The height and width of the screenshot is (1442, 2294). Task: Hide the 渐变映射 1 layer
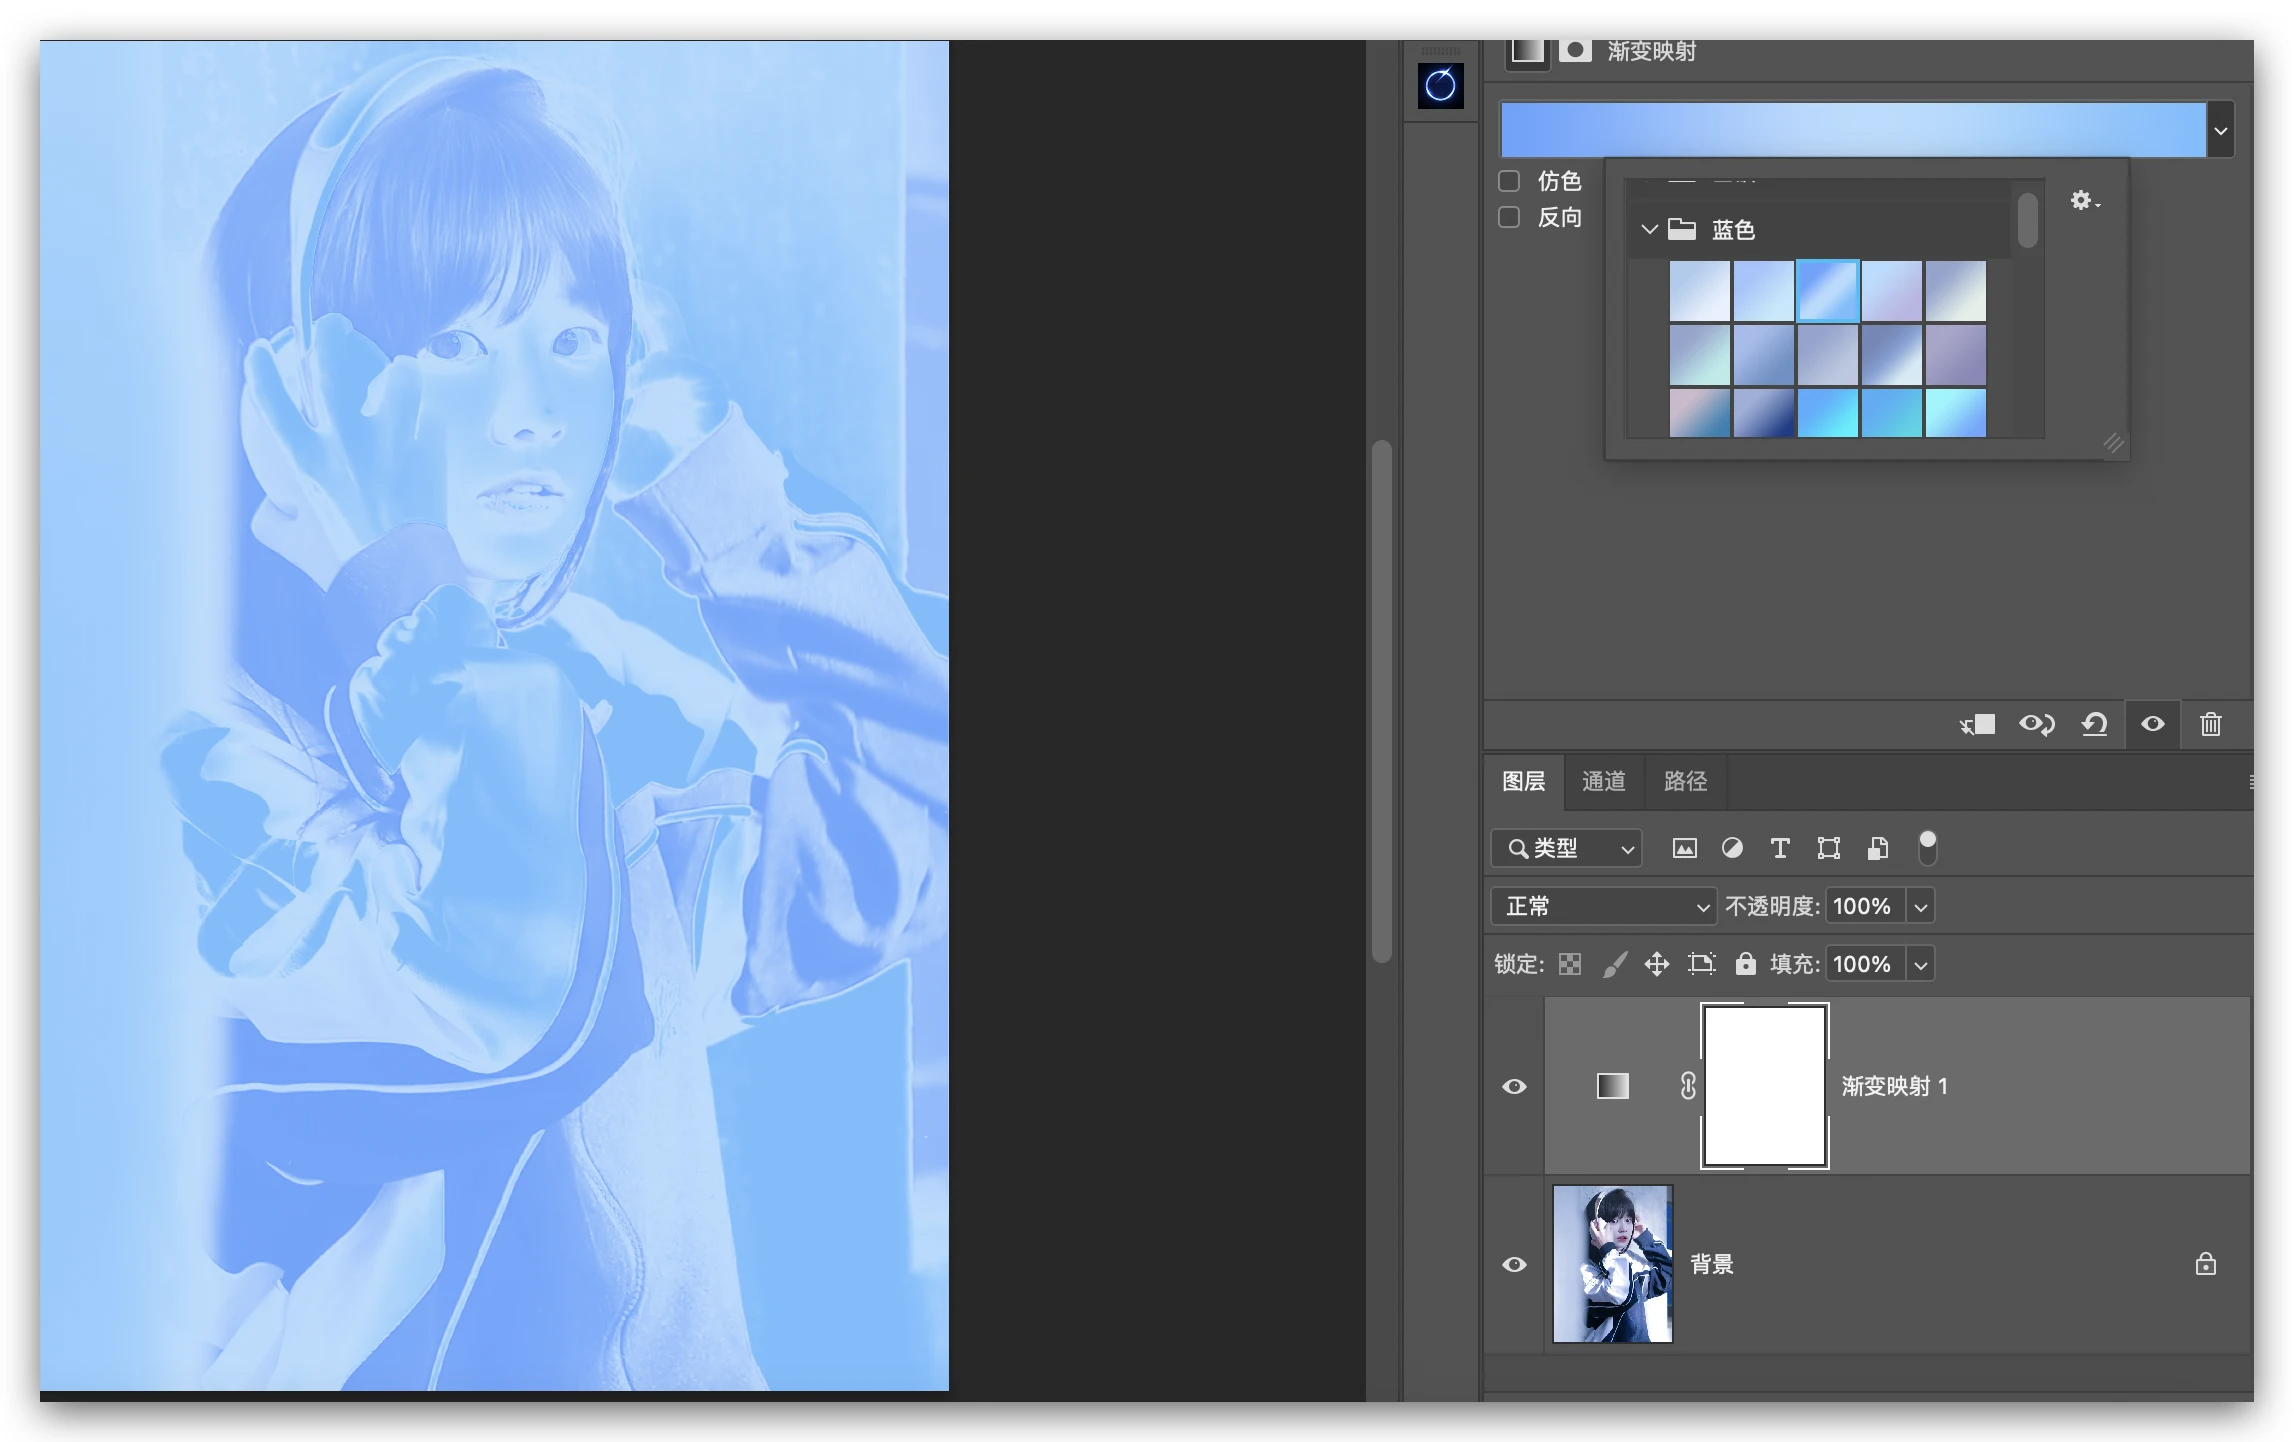(x=1514, y=1086)
